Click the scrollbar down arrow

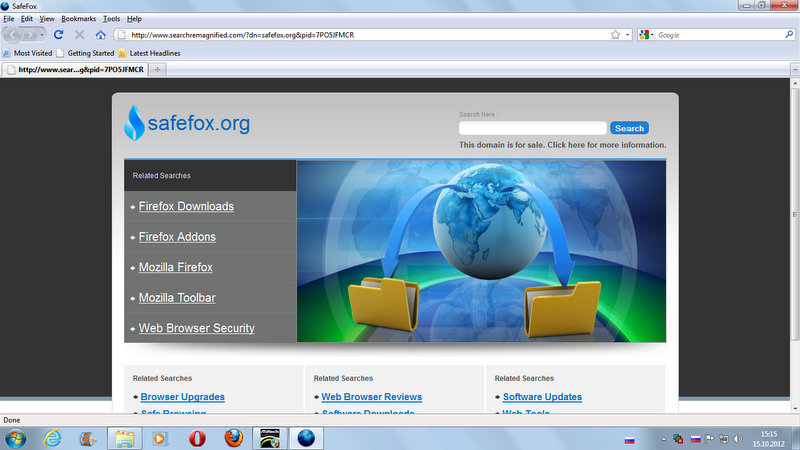pos(795,409)
